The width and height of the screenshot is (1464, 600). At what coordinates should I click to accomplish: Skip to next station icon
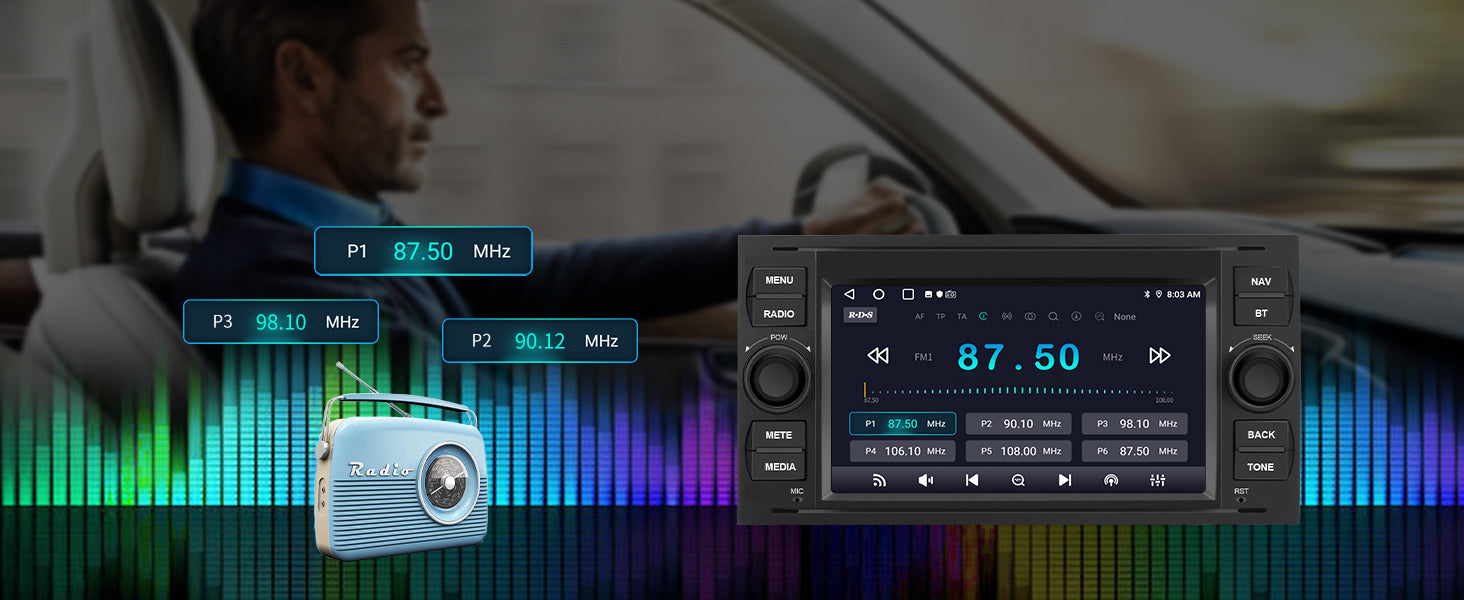(1065, 480)
